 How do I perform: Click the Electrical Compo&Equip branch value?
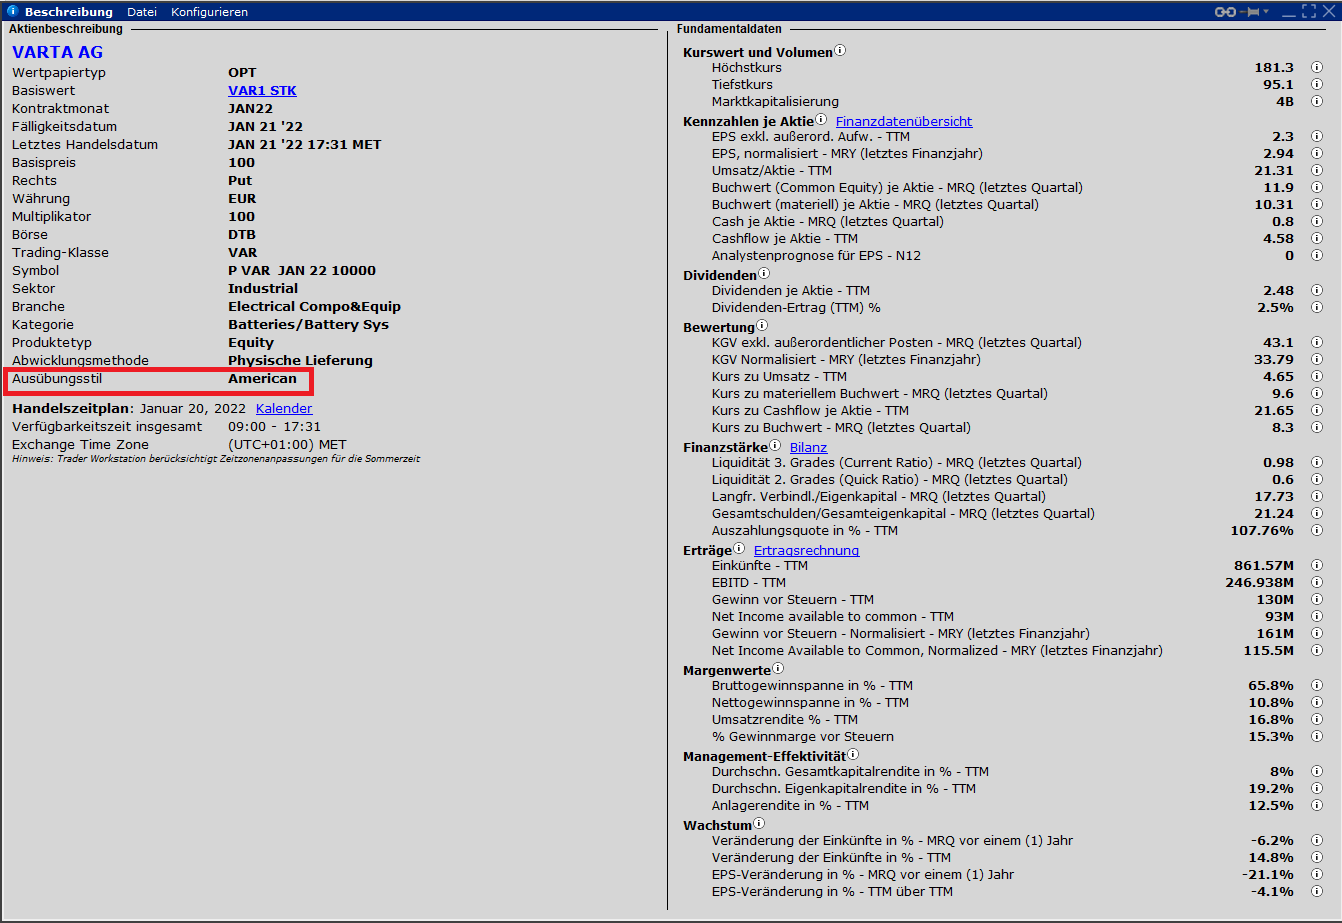coord(314,307)
